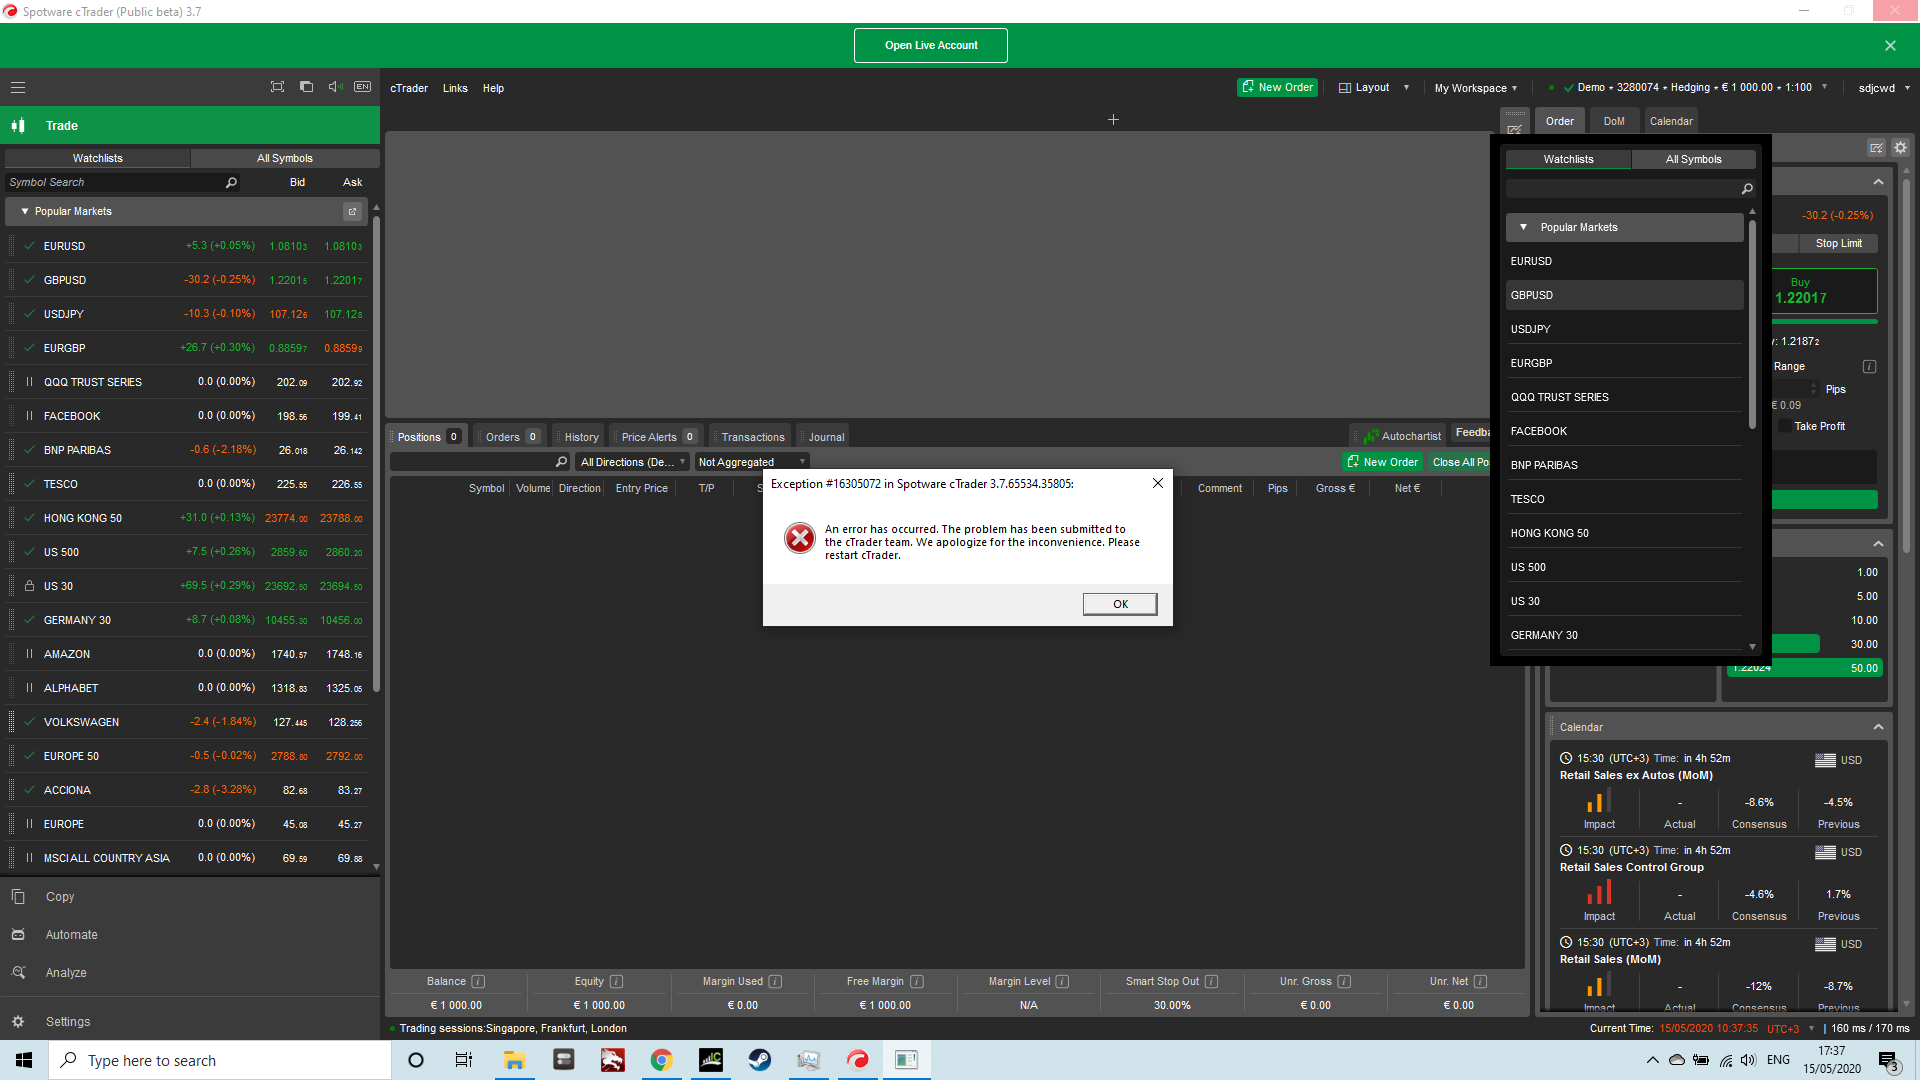Open the Links menu
This screenshot has height=1080, width=1920.
(x=455, y=88)
